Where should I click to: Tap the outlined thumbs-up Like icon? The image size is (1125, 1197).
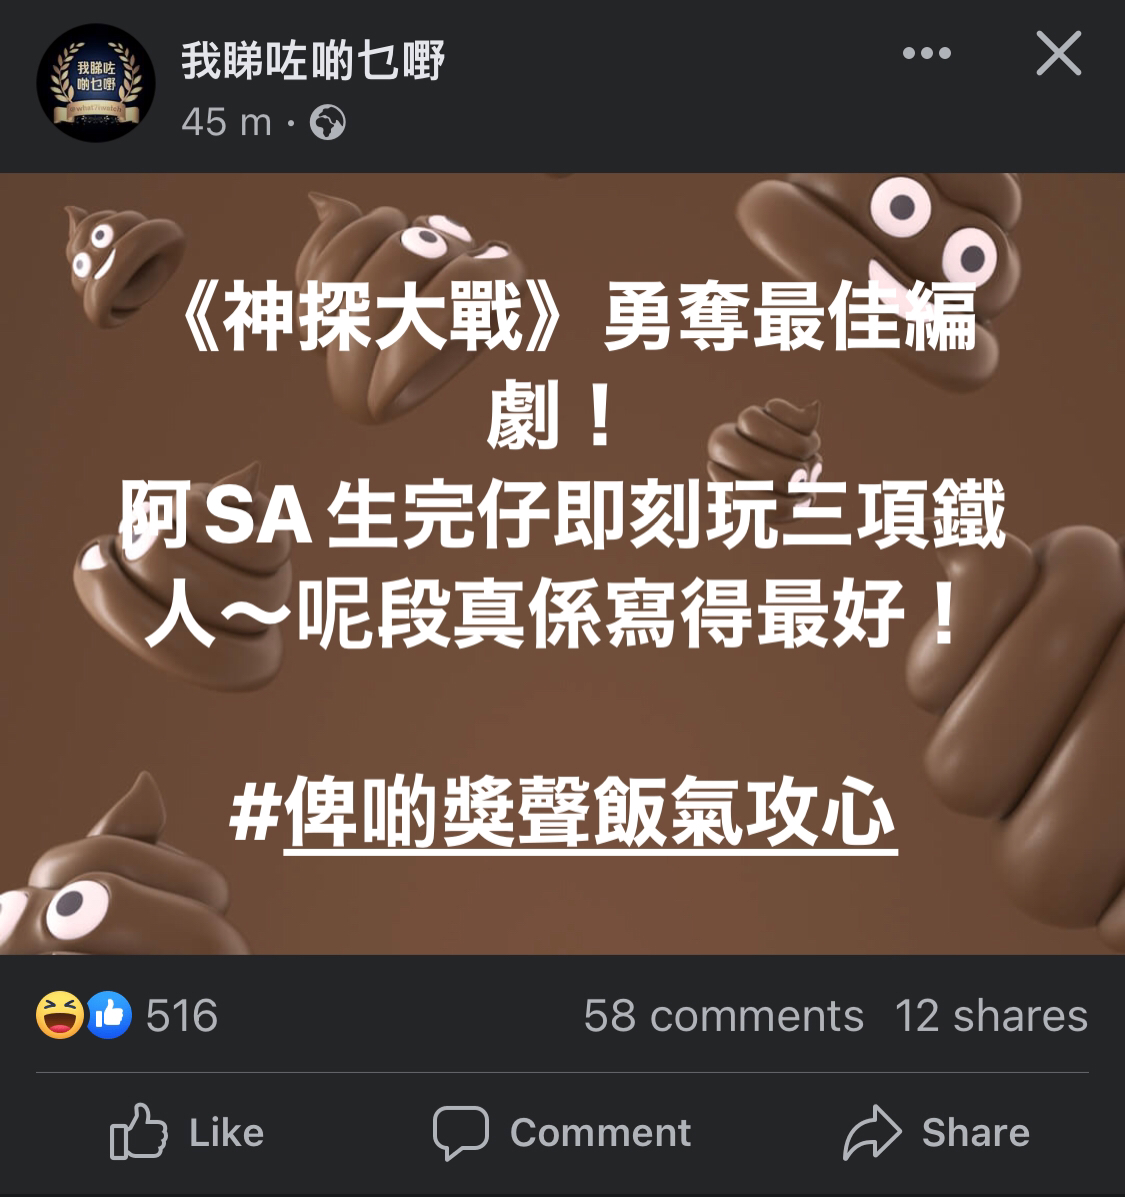tap(138, 1131)
